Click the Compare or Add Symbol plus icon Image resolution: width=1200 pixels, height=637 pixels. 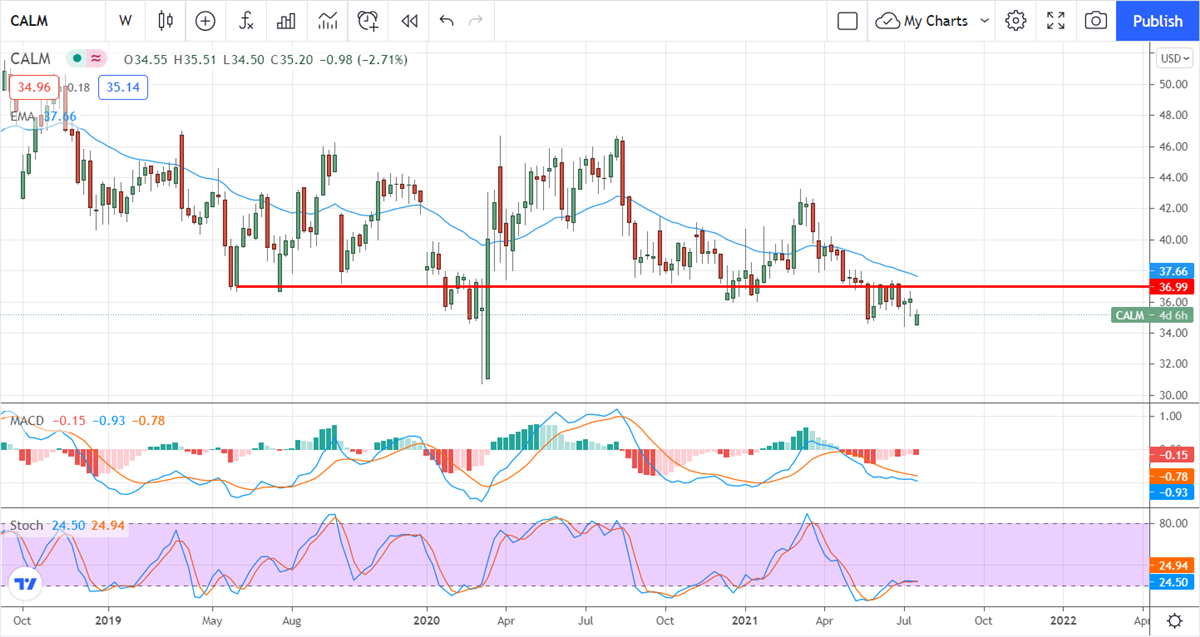(205, 21)
